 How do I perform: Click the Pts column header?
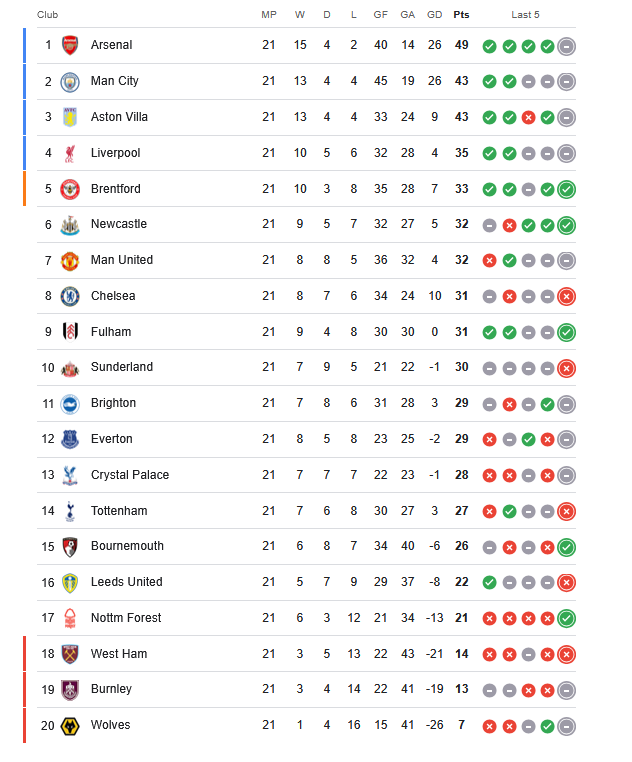coord(461,15)
